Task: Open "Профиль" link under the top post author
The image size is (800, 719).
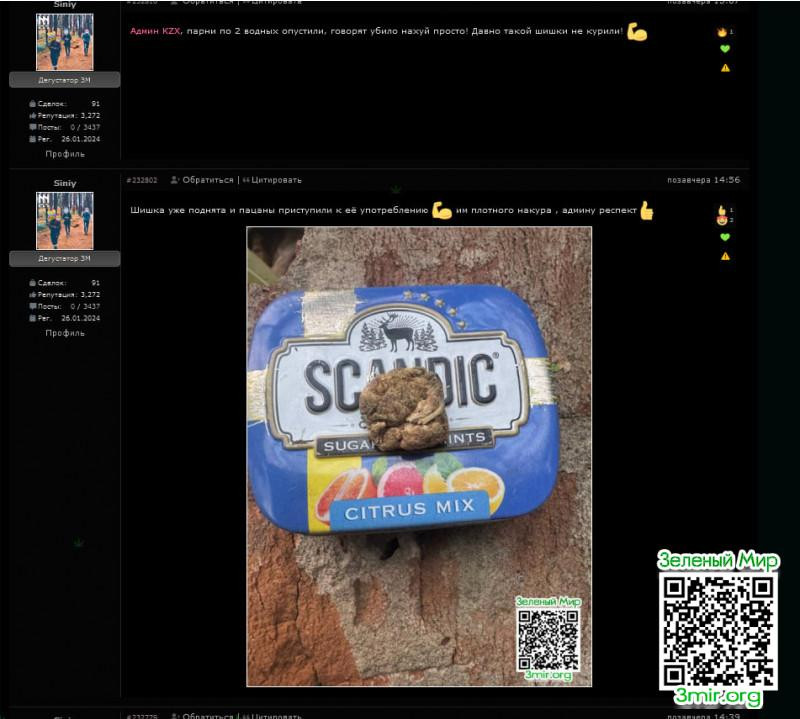Action: [x=65, y=154]
